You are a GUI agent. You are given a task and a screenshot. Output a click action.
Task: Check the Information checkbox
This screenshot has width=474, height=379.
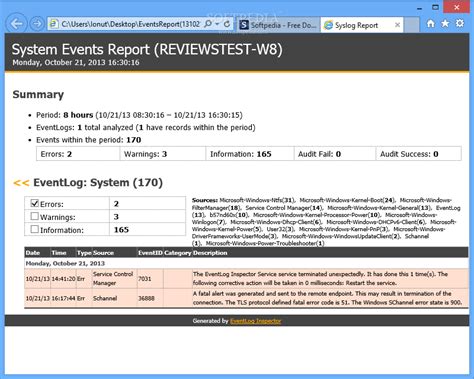pos(34,229)
